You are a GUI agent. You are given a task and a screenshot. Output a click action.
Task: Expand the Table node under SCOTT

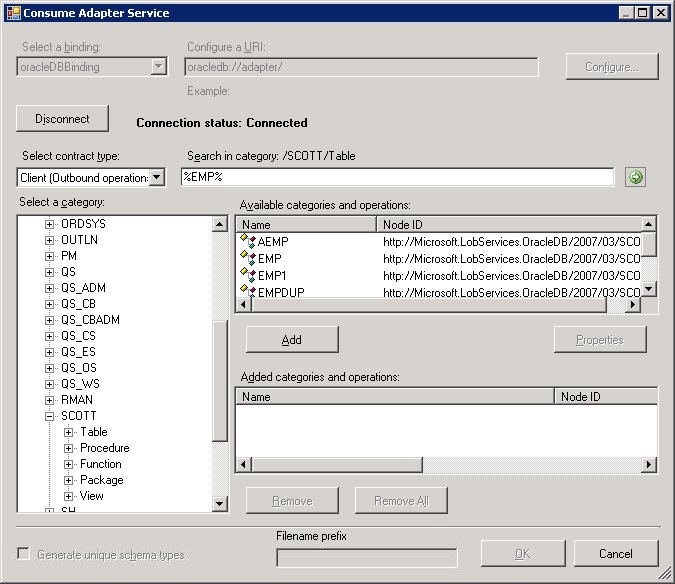tap(69, 432)
